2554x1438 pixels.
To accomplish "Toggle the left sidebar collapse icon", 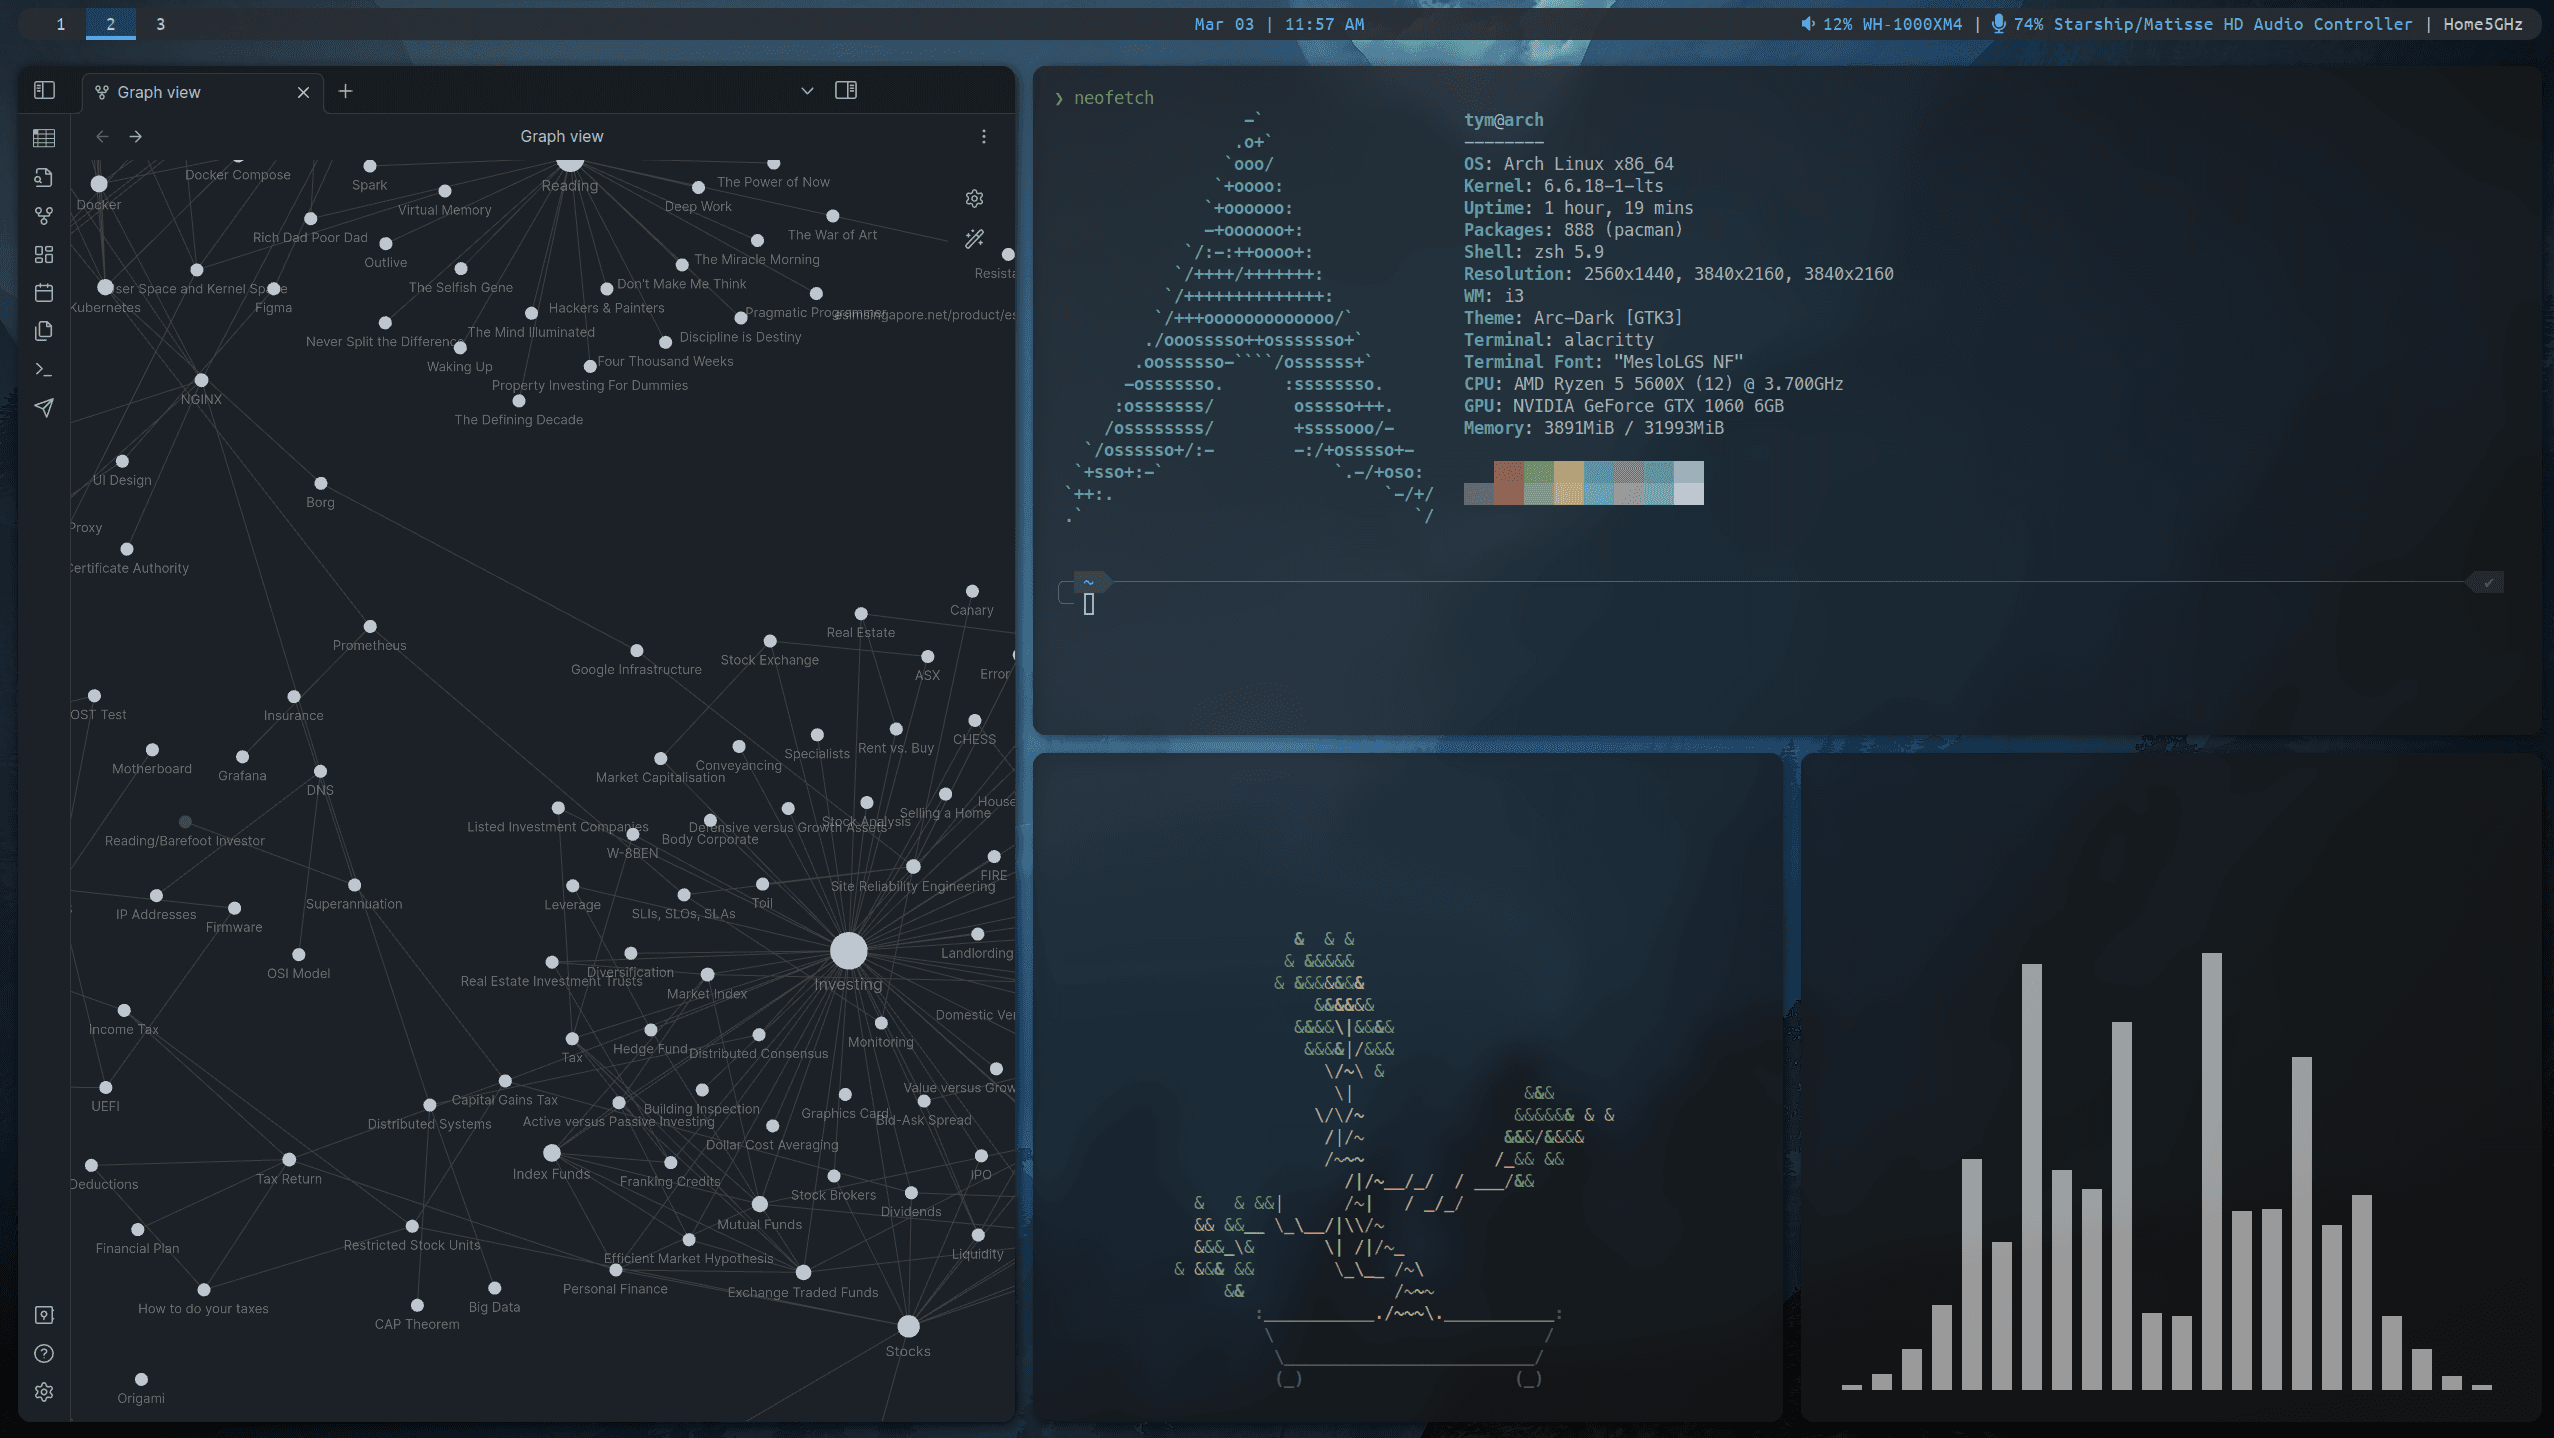I will point(44,90).
